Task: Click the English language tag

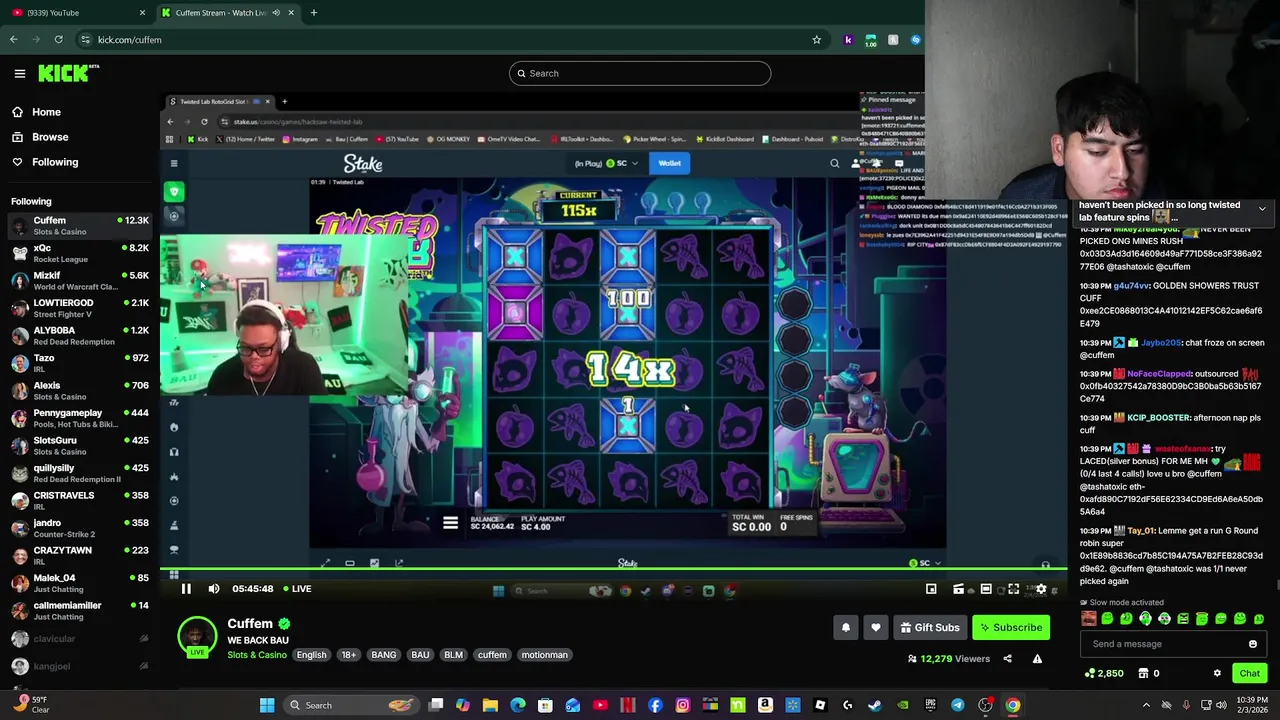Action: click(x=311, y=655)
